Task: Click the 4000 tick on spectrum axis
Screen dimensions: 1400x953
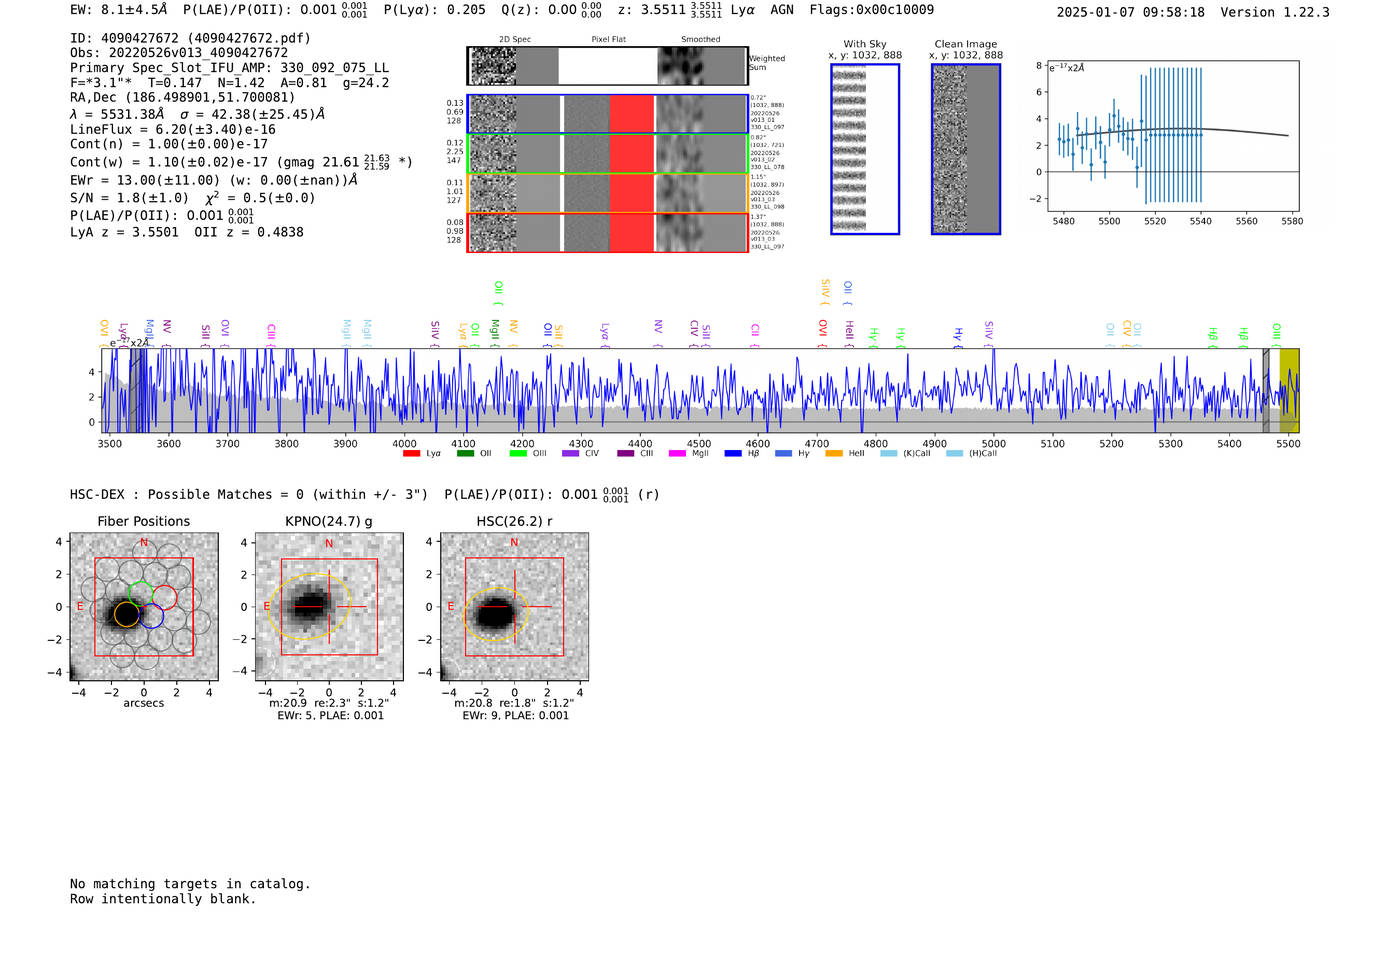Action: (404, 444)
